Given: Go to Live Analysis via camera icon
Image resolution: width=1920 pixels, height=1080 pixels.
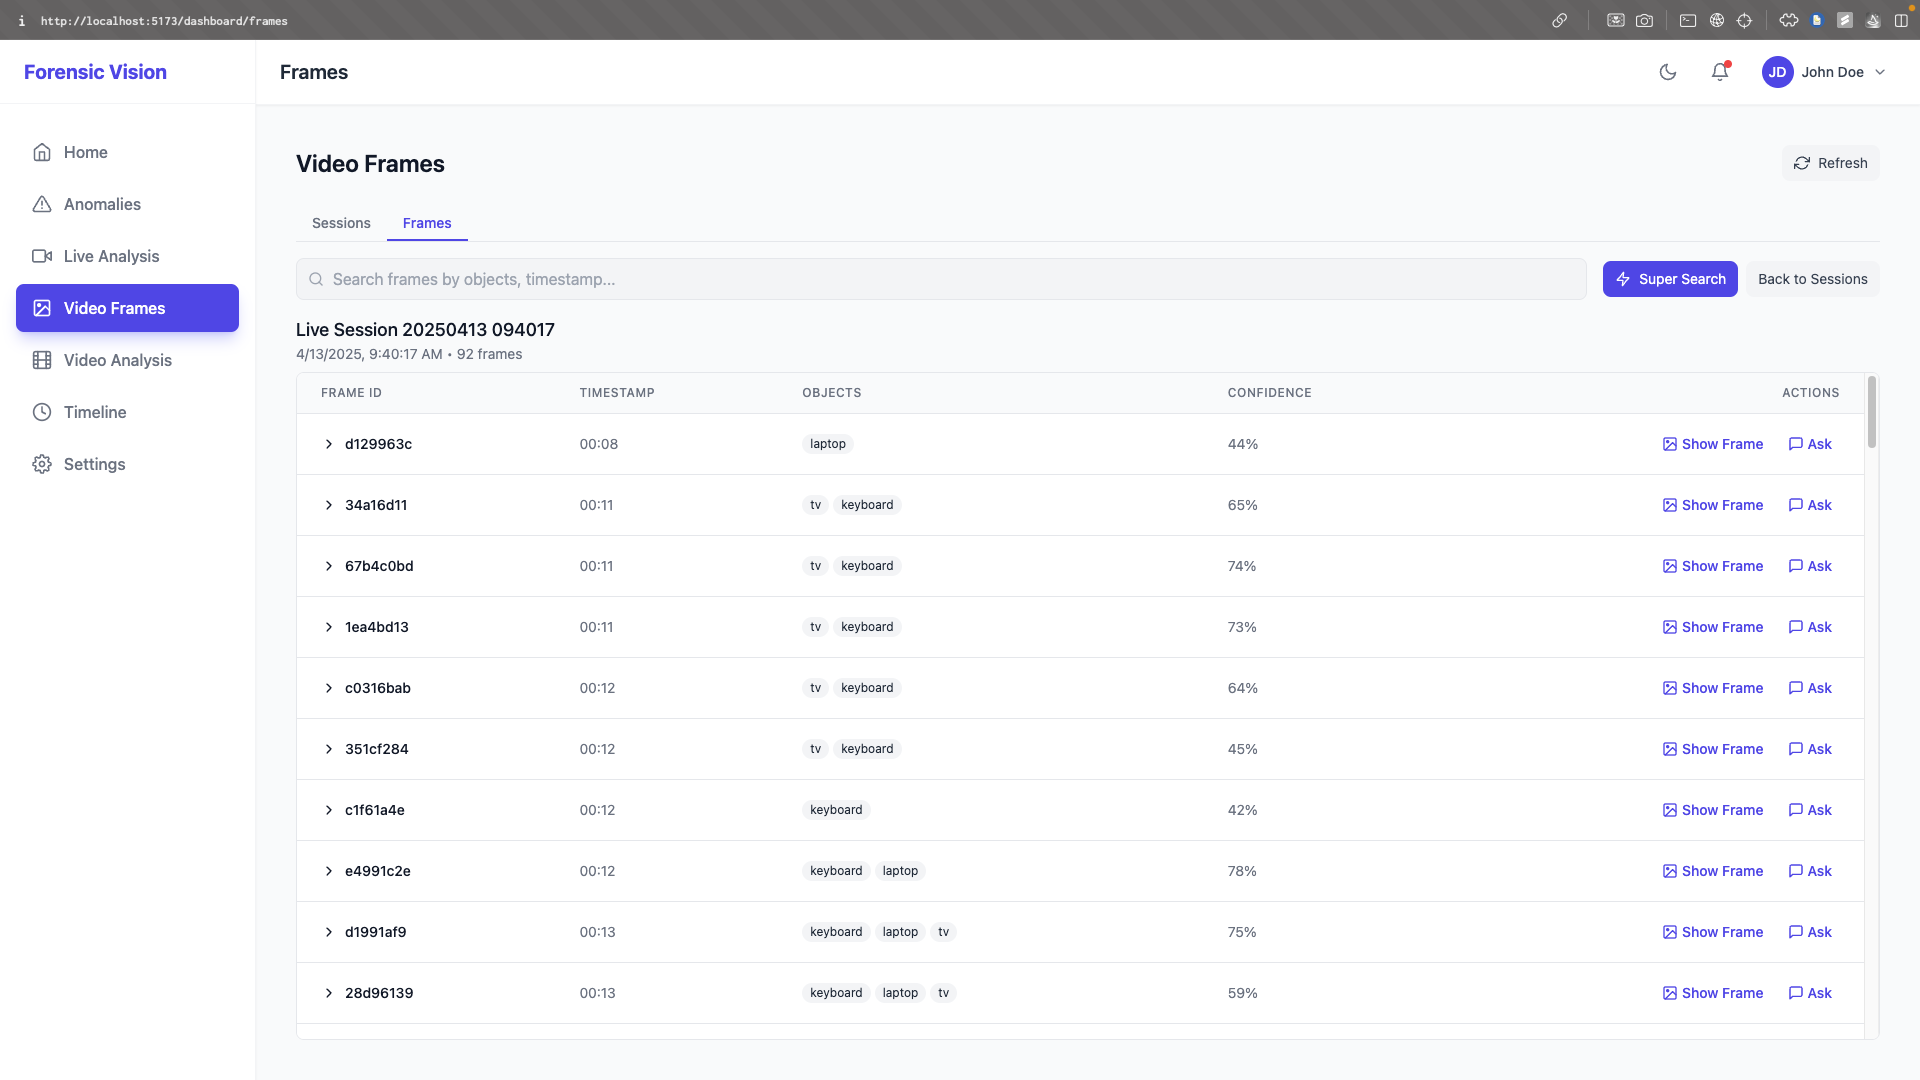Looking at the screenshot, I should 42,256.
